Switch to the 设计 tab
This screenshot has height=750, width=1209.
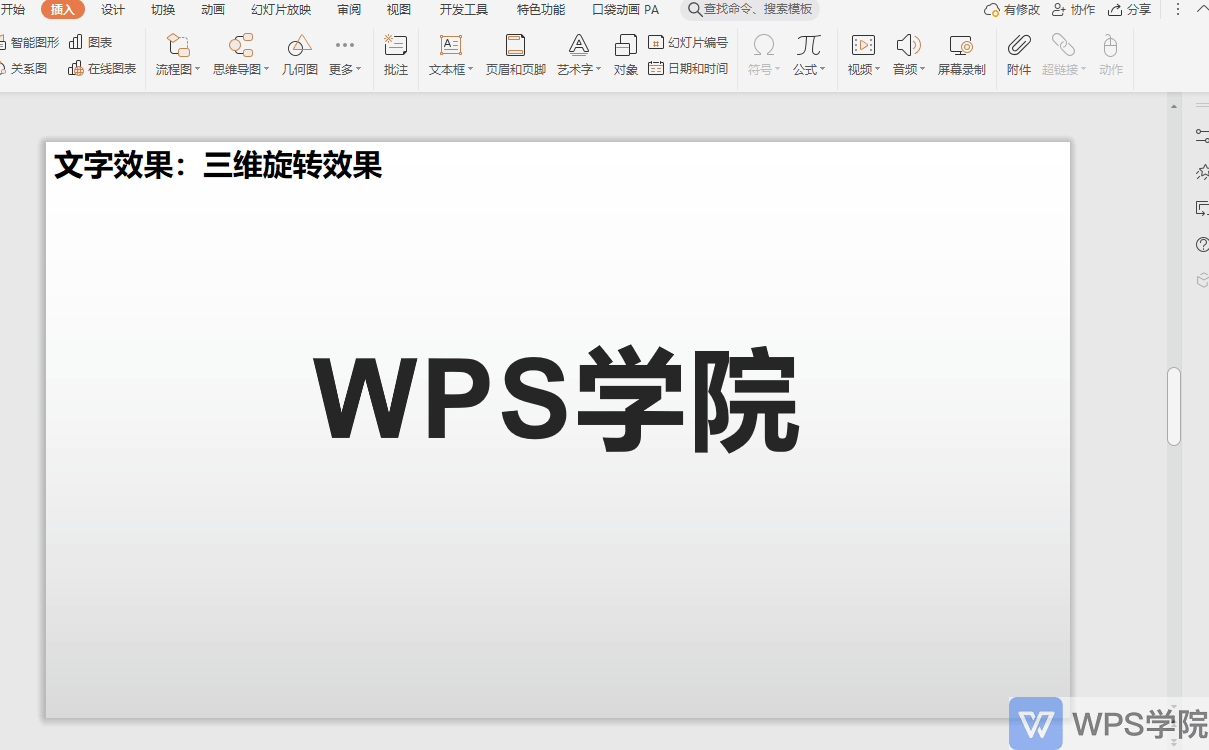113,10
